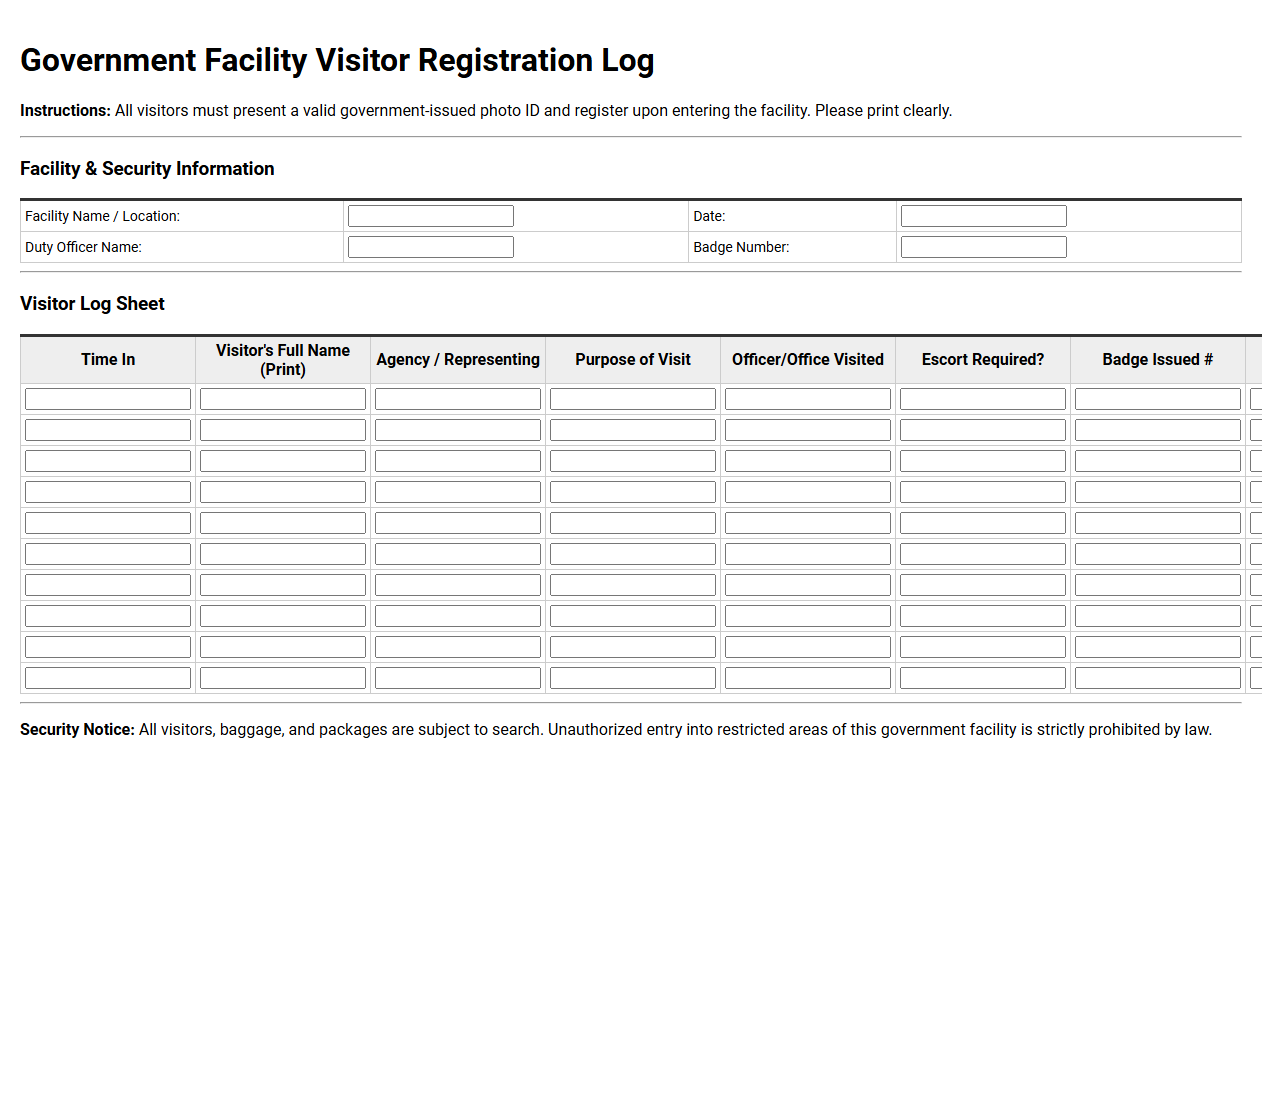Focus the Duty Officer Name input field

click(431, 247)
